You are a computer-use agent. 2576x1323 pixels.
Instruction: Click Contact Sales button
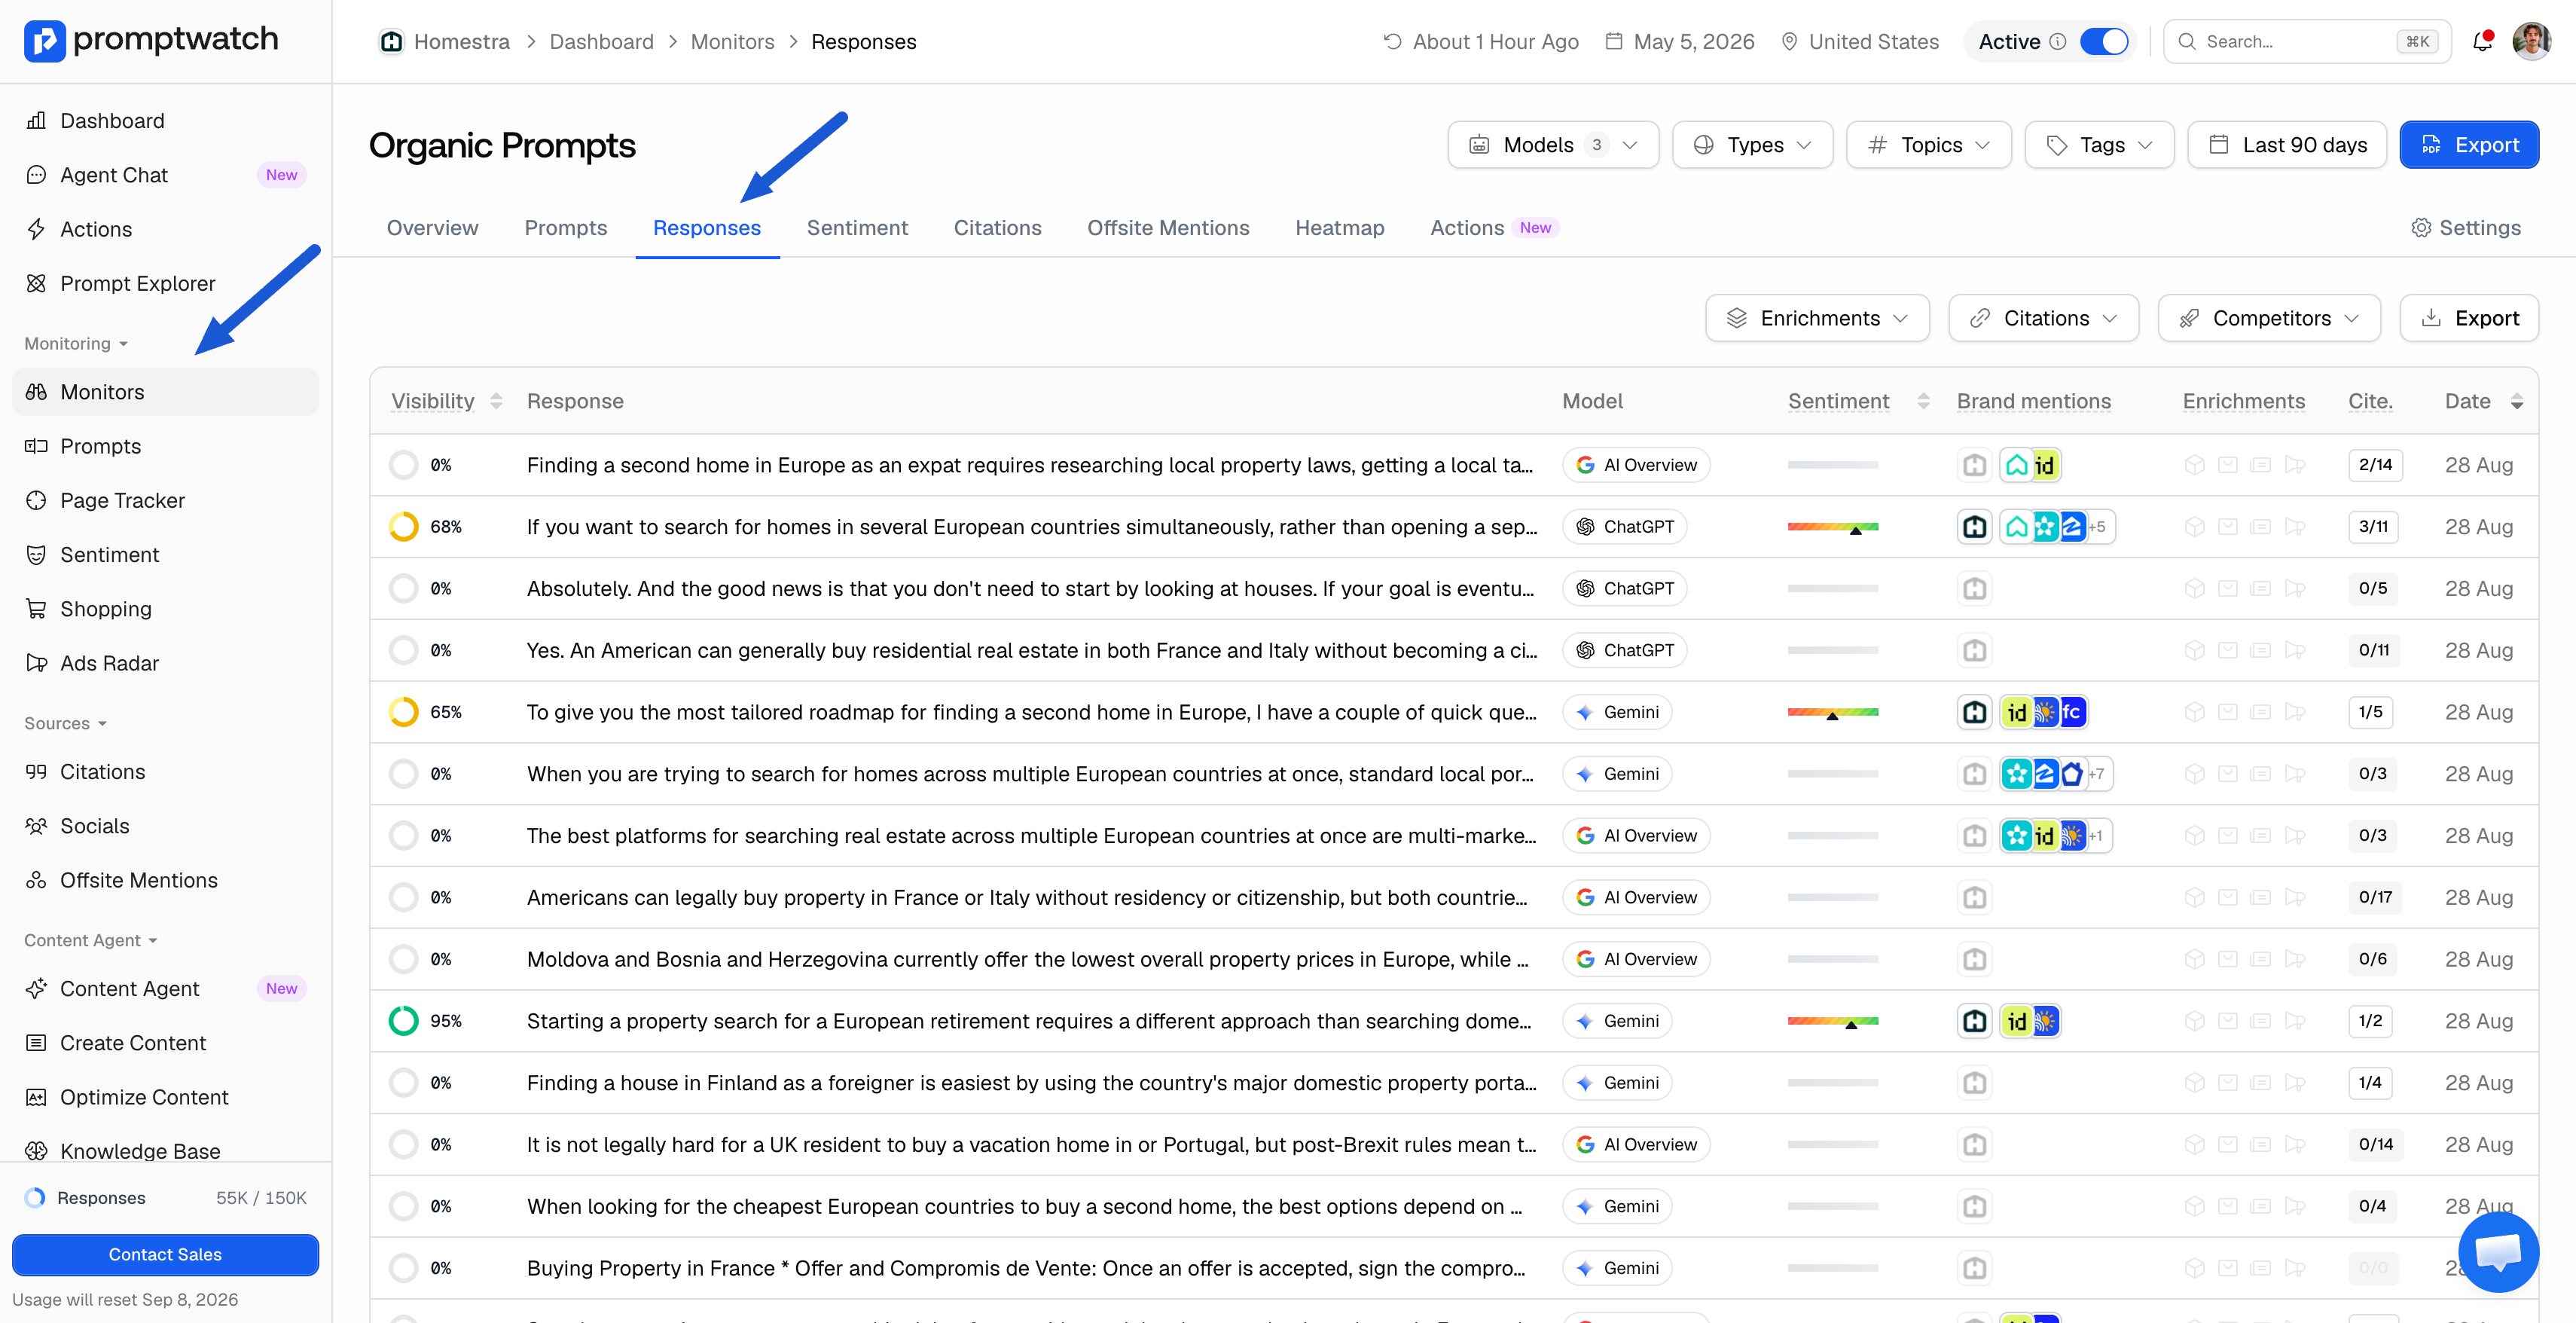(165, 1254)
